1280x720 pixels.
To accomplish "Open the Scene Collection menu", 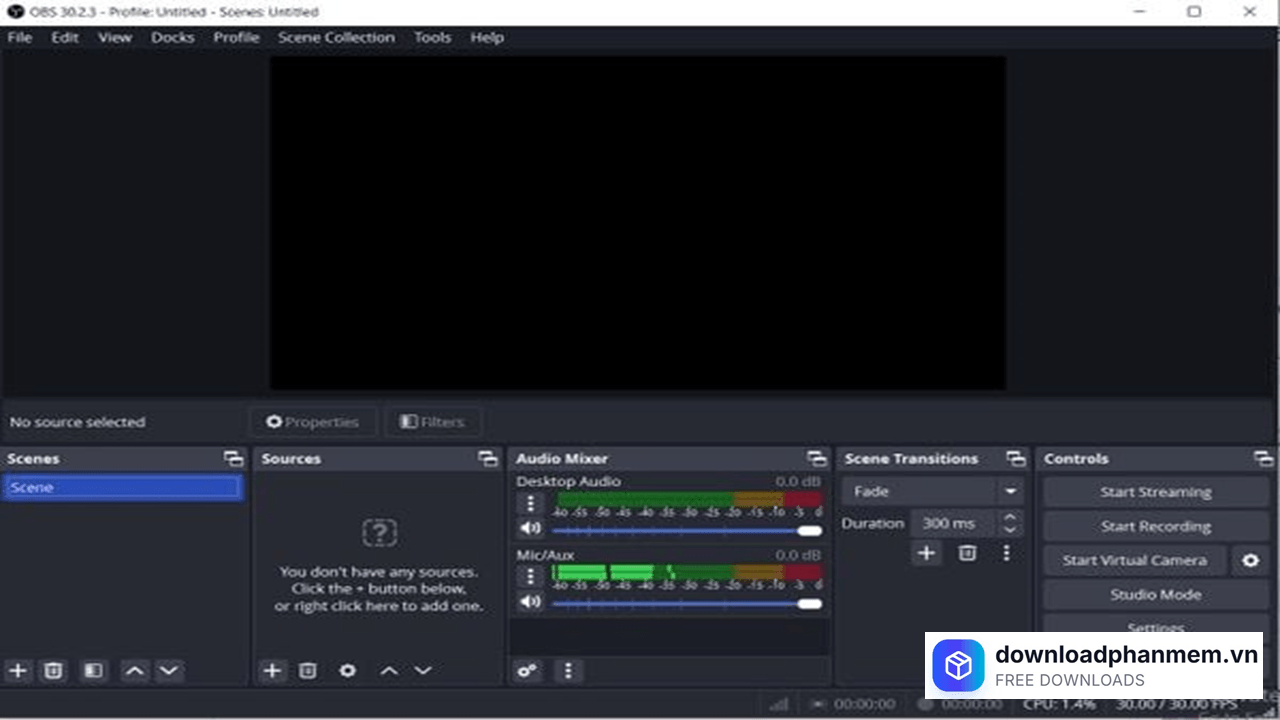I will [336, 37].
